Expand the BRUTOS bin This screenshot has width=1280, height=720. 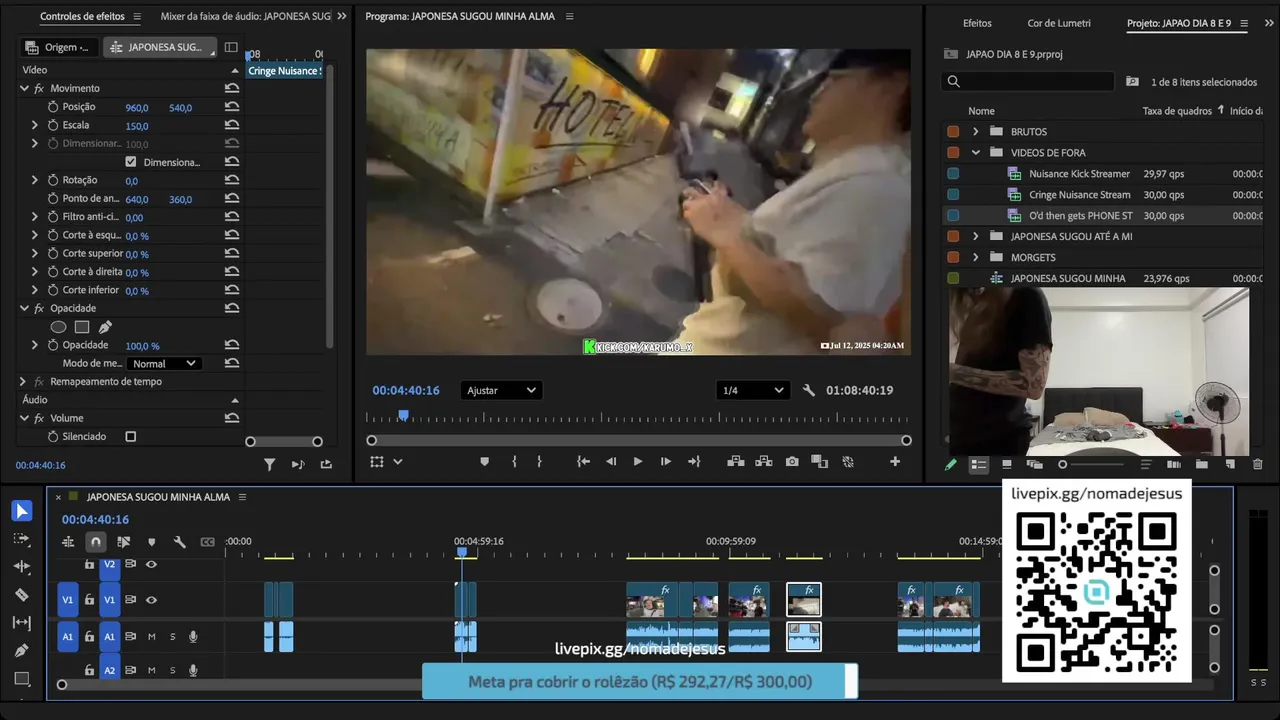pos(976,131)
